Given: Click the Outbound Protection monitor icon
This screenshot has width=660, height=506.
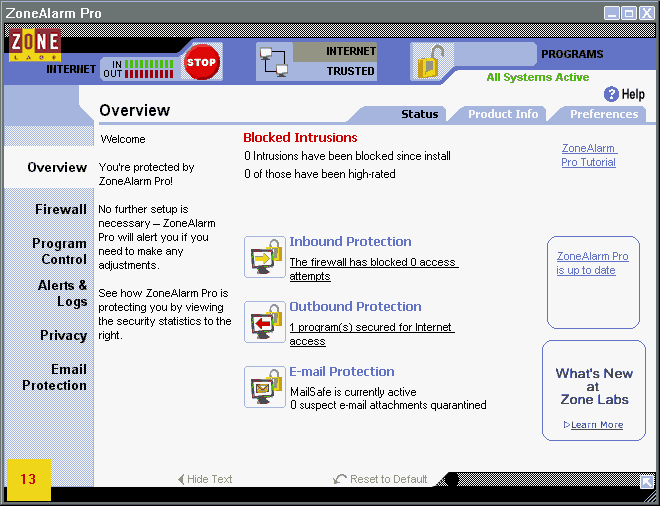Looking at the screenshot, I should (x=265, y=322).
